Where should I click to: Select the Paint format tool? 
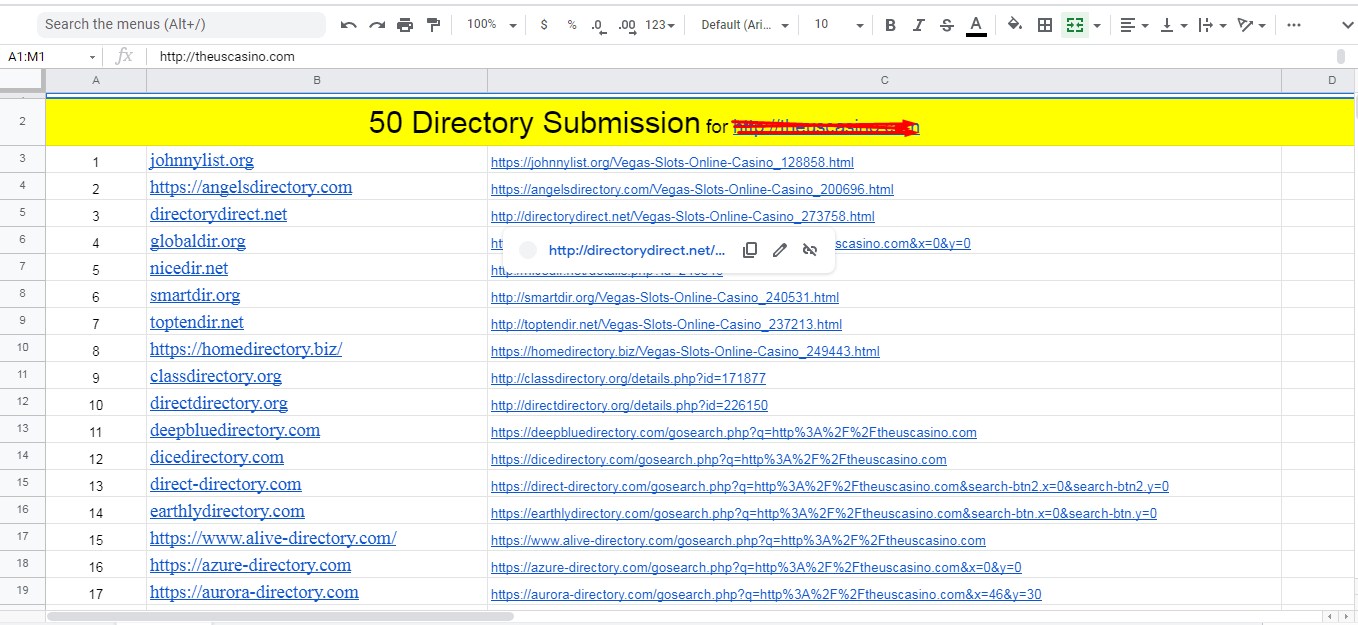[433, 24]
